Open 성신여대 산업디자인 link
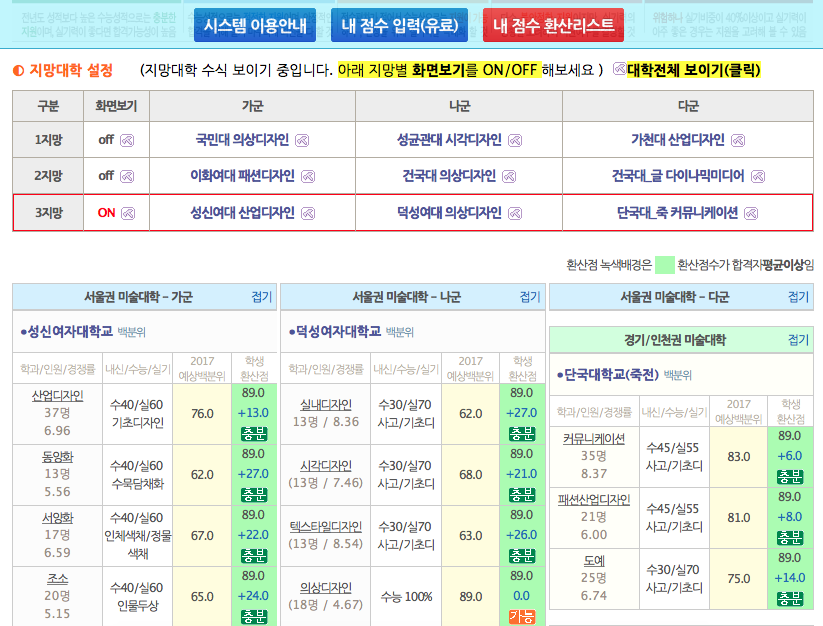This screenshot has width=823, height=626. [x=242, y=213]
